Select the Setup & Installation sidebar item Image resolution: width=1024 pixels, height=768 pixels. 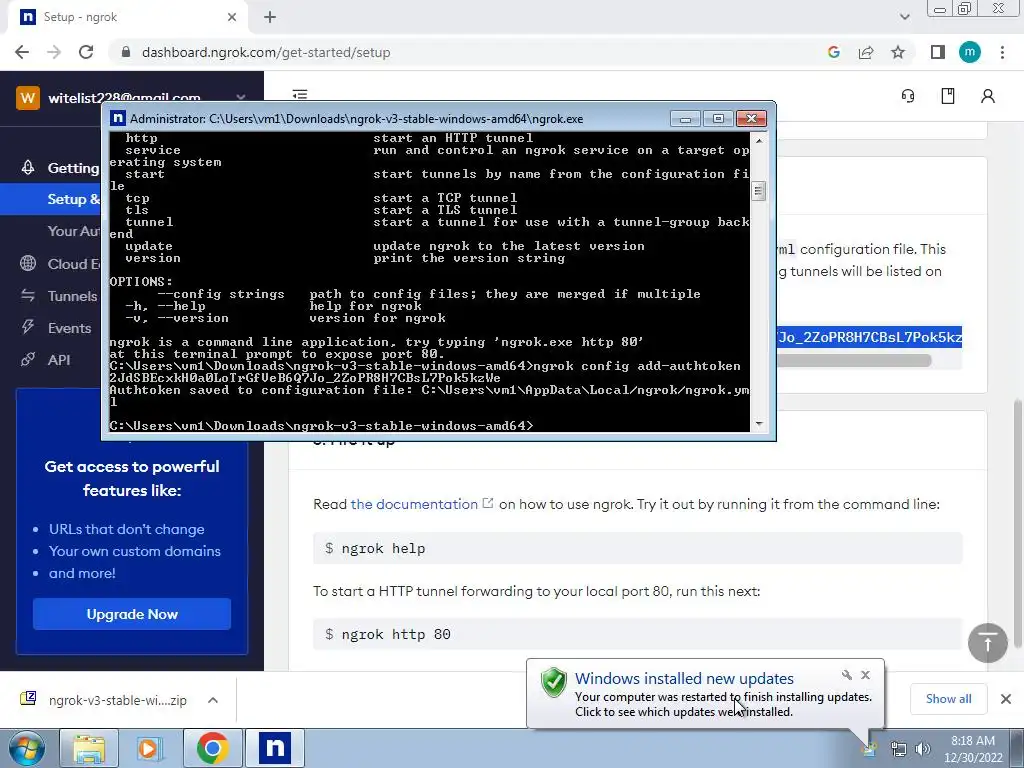tap(51, 199)
